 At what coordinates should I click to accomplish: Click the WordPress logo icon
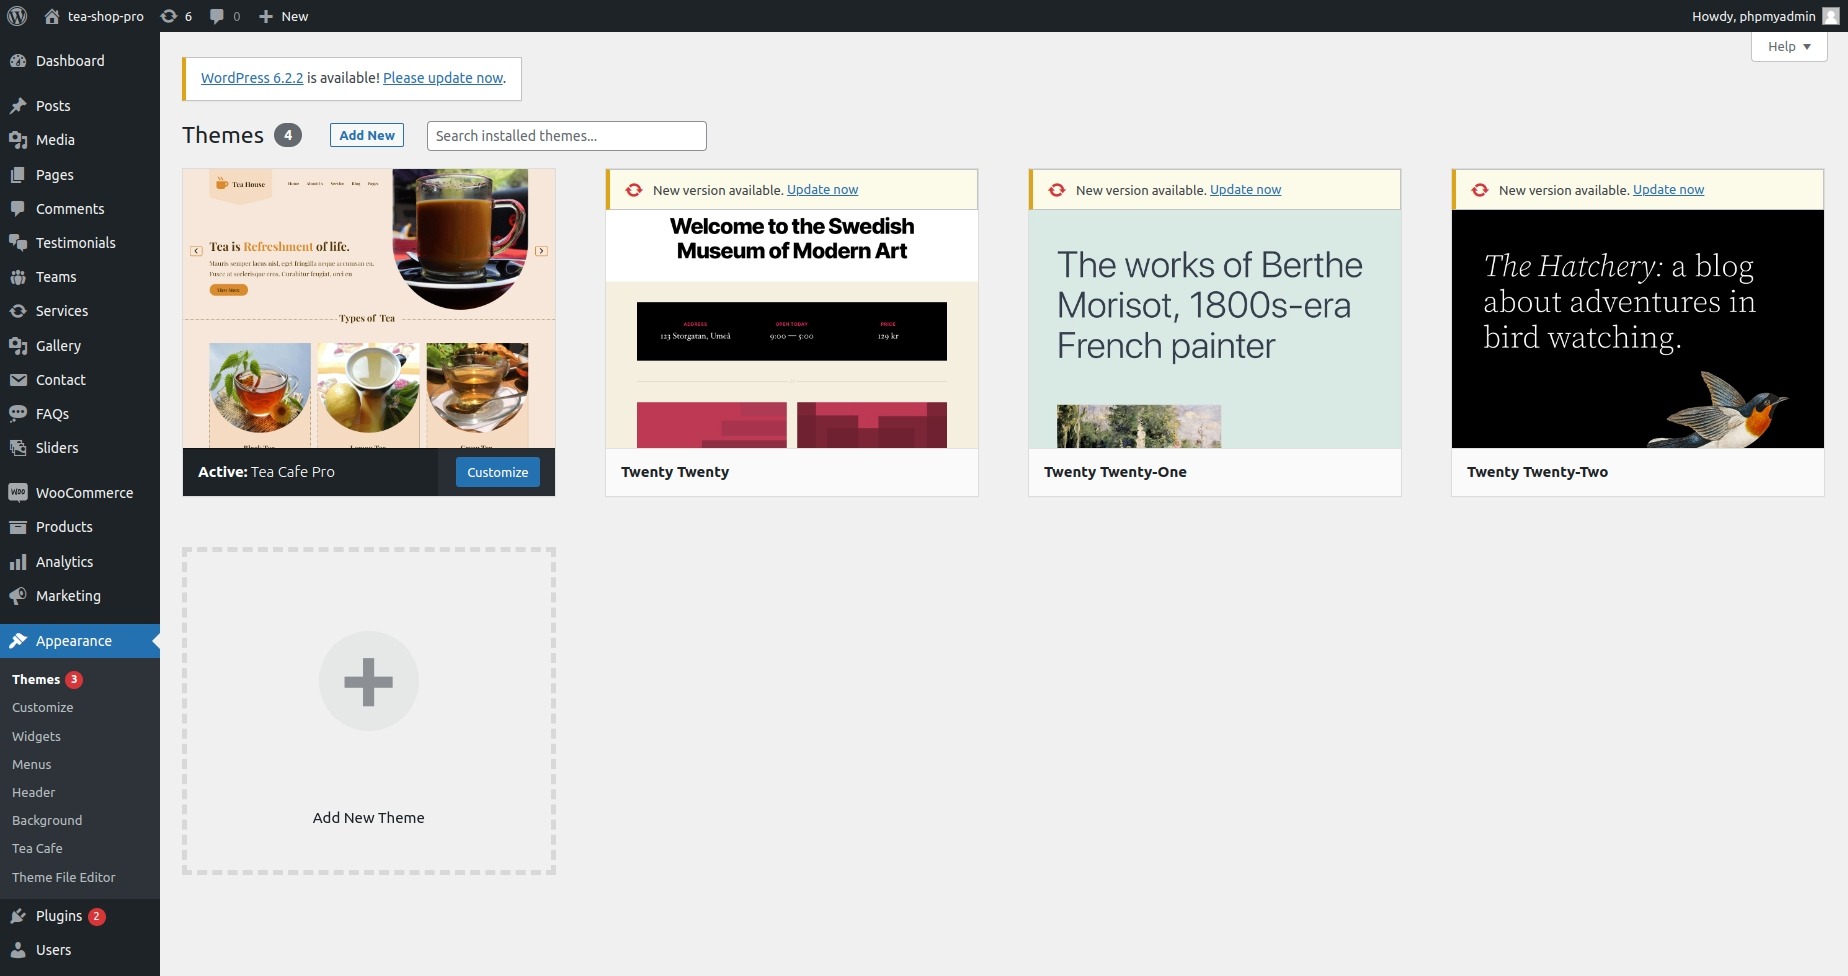pos(17,16)
